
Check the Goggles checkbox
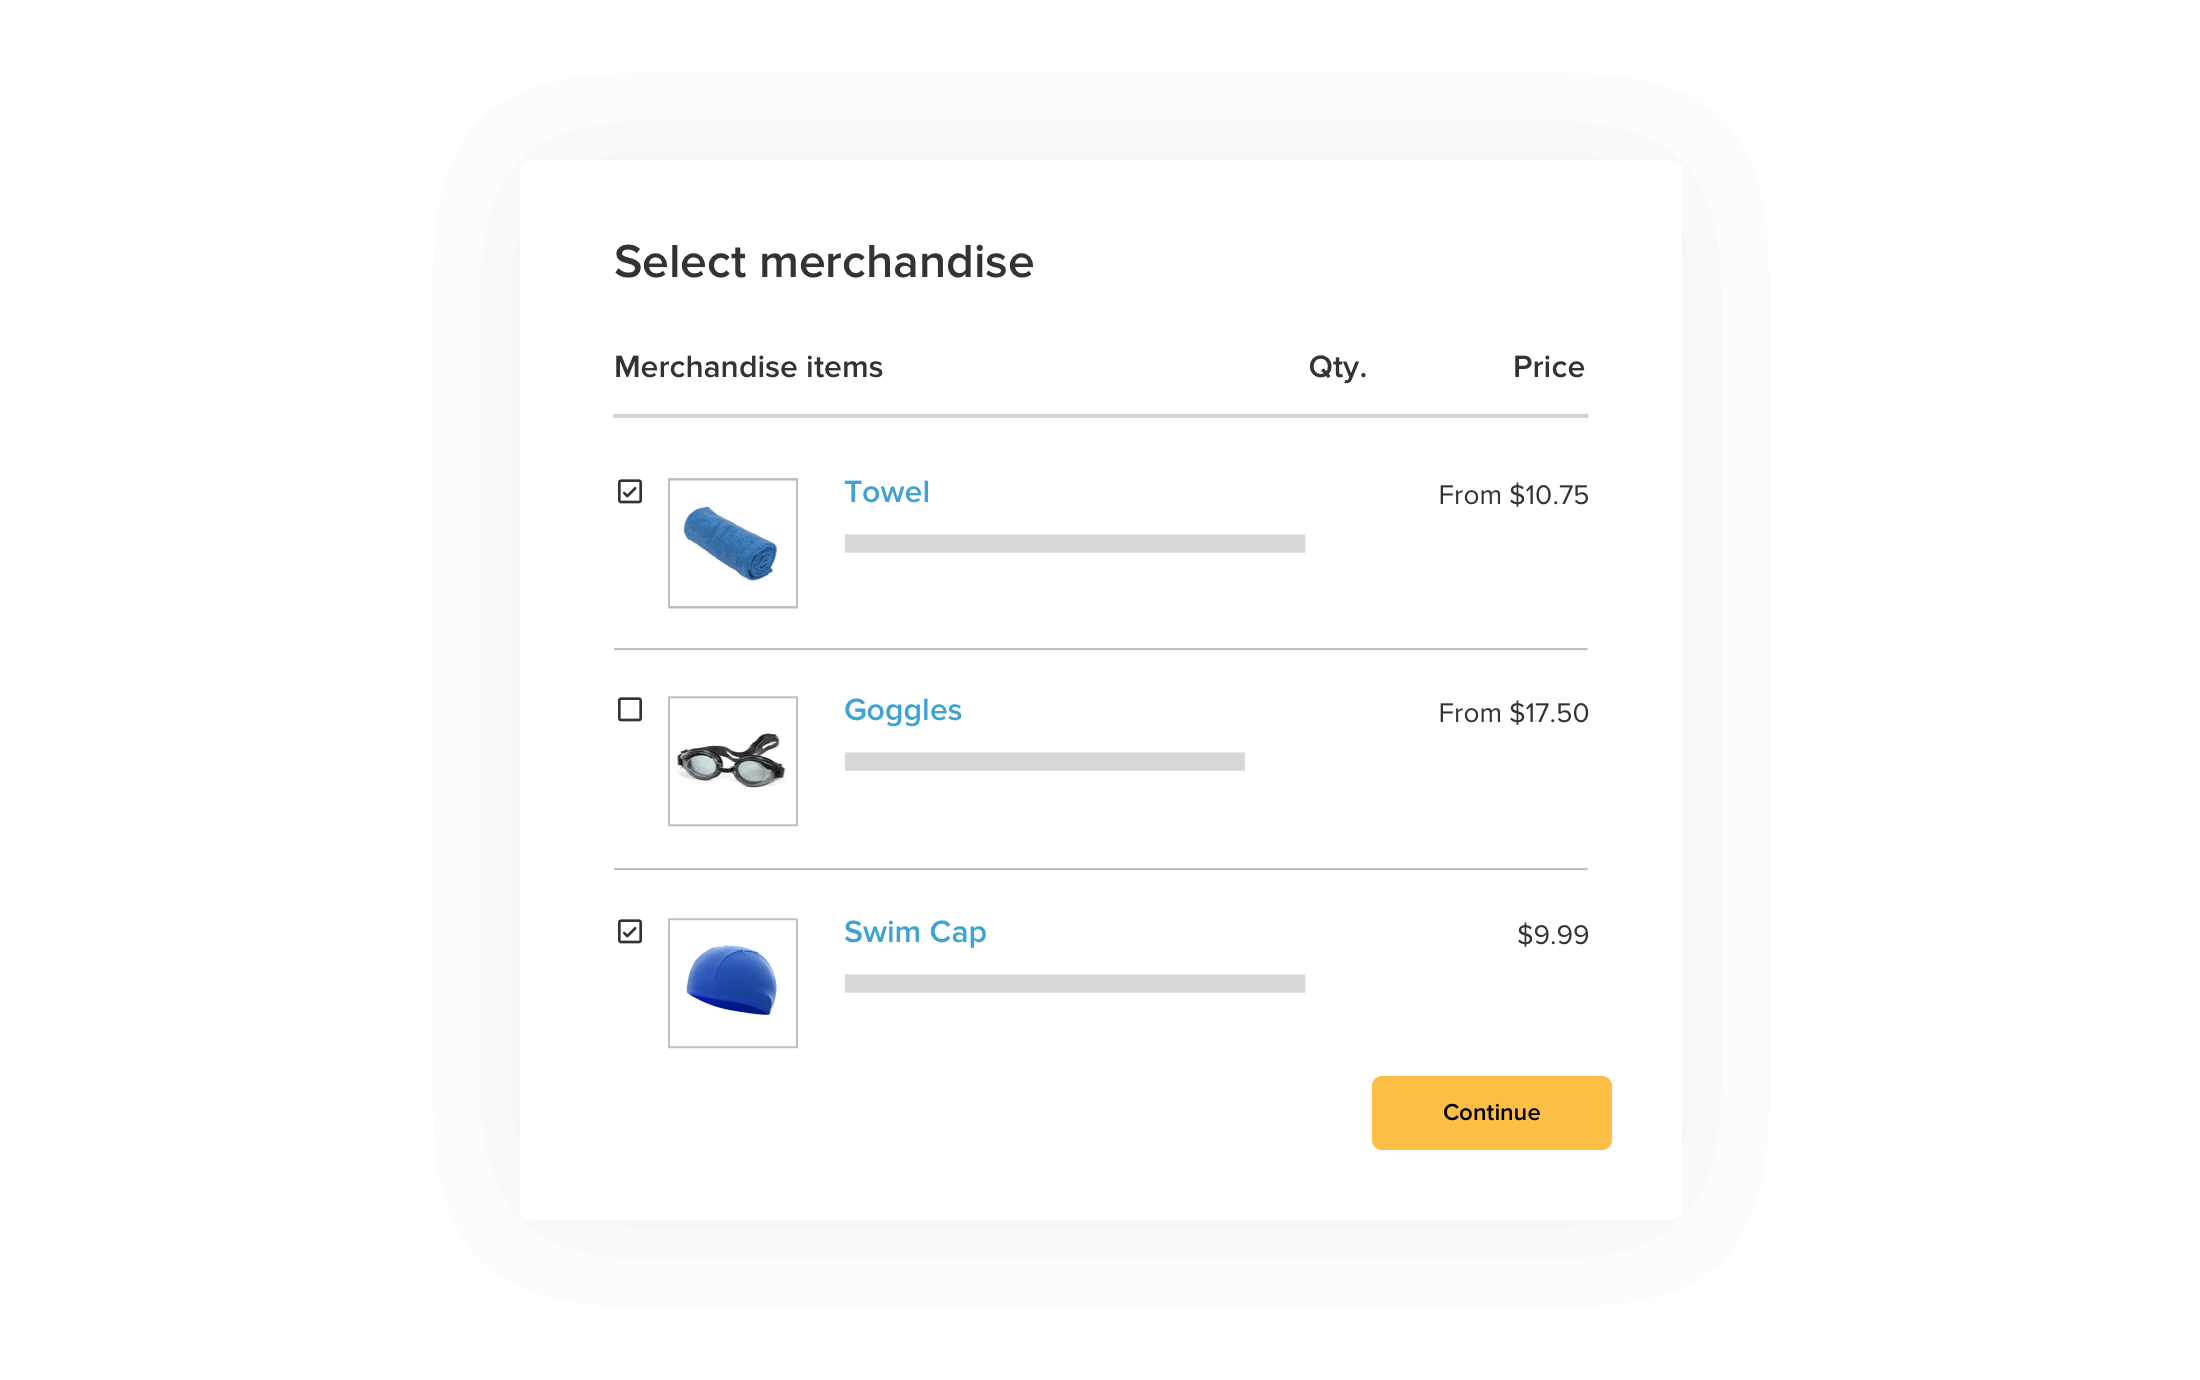[630, 710]
